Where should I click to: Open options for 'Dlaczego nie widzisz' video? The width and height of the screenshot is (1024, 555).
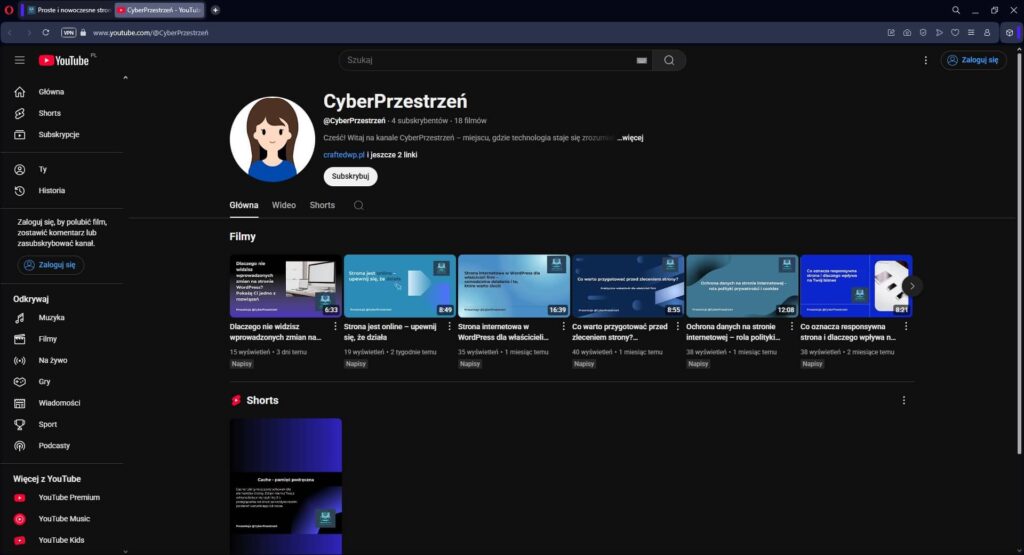335,326
